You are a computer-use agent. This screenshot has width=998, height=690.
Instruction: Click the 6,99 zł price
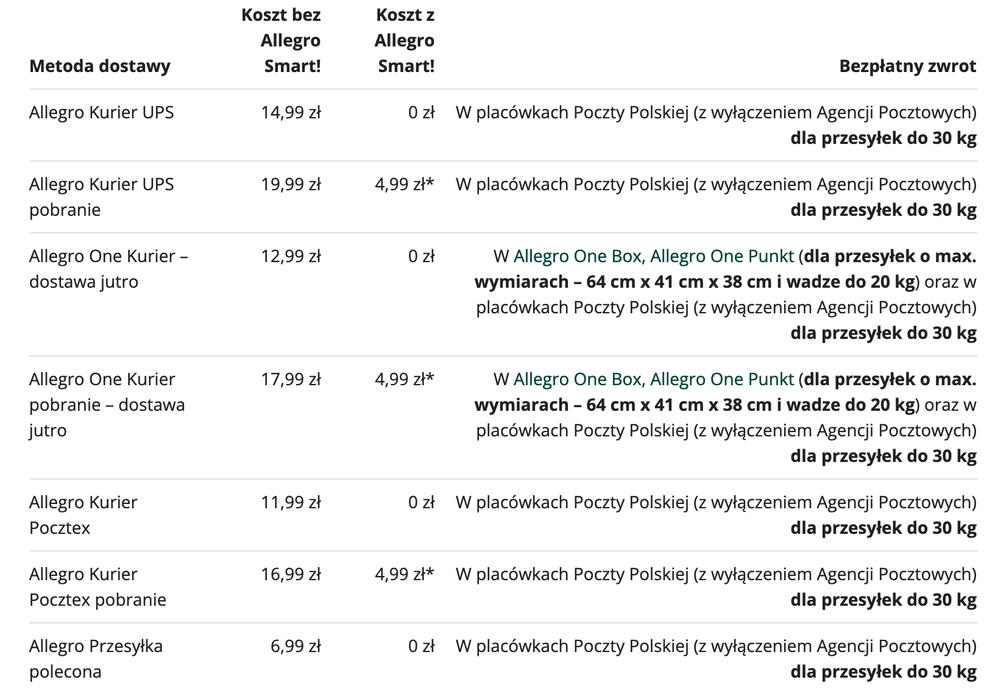click(296, 647)
